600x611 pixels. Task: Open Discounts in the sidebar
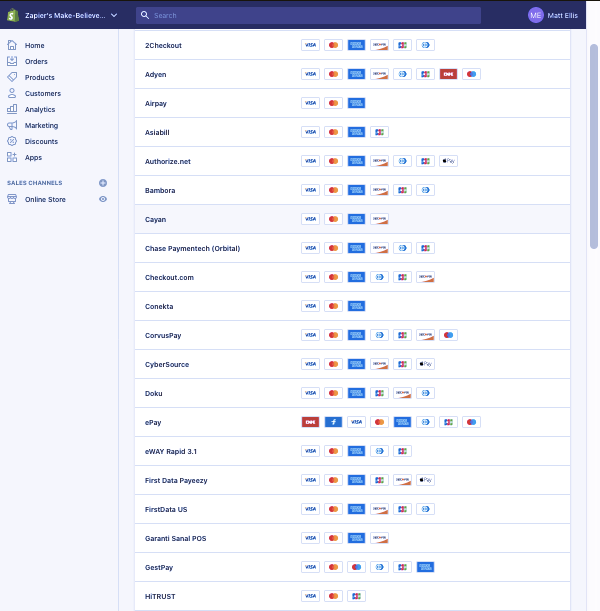coord(41,141)
